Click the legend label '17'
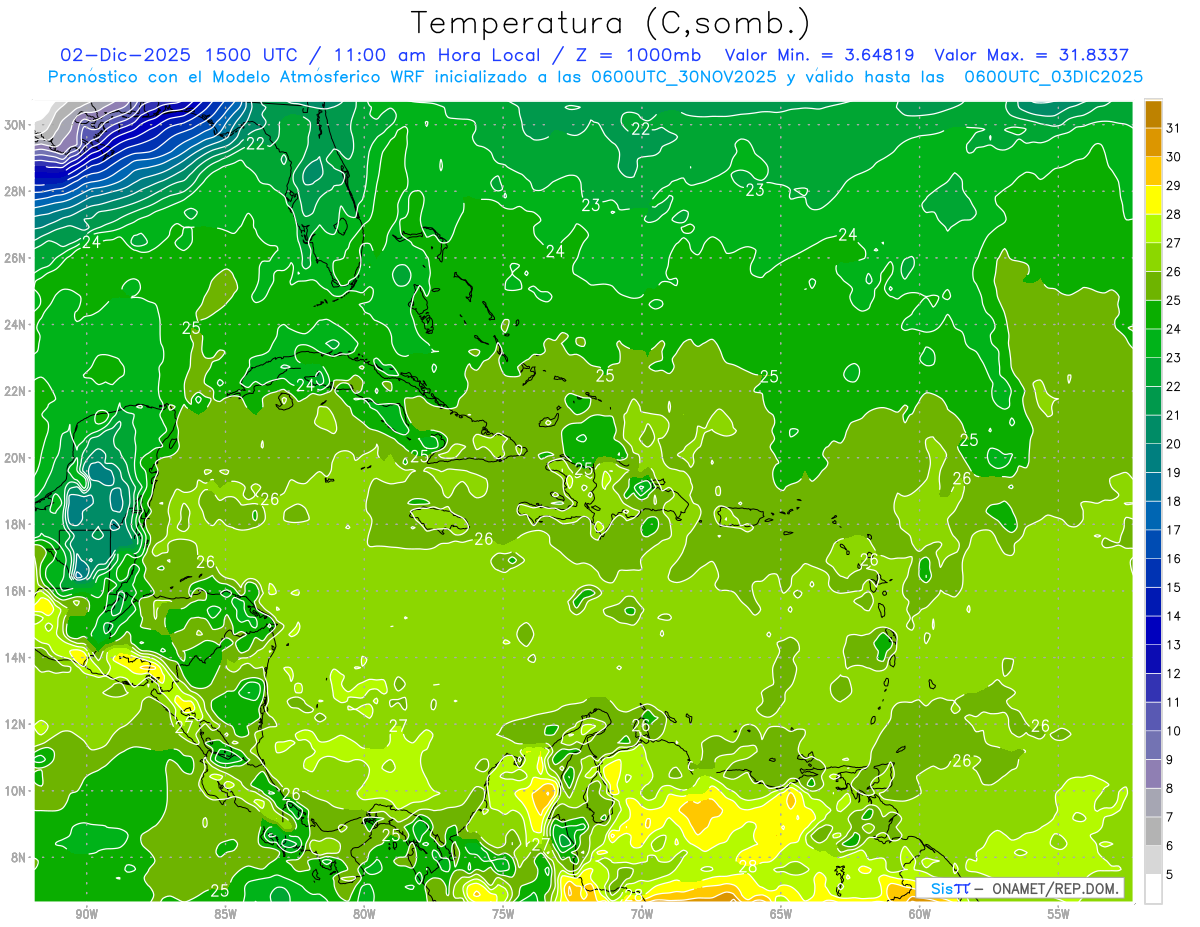 coord(1173,530)
